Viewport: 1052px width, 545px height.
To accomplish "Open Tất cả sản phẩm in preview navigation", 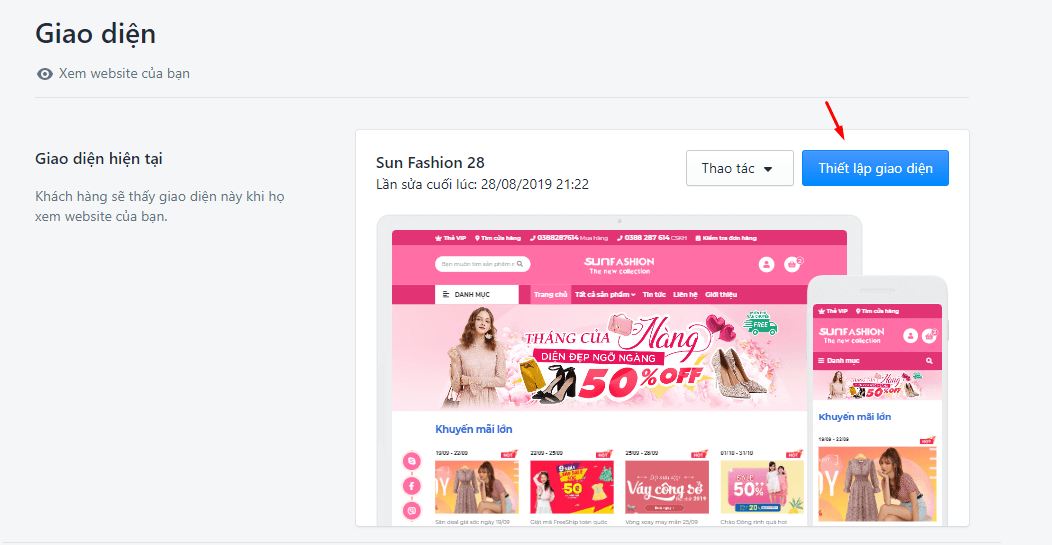I will pos(604,295).
